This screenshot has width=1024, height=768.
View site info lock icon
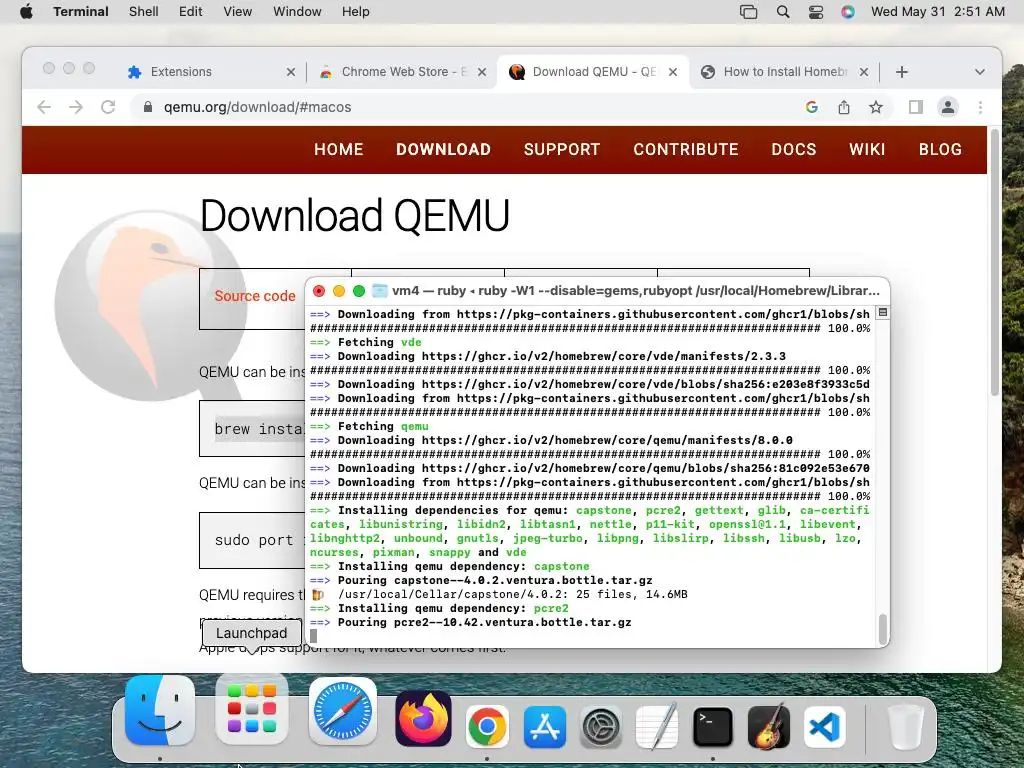pyautogui.click(x=148, y=107)
